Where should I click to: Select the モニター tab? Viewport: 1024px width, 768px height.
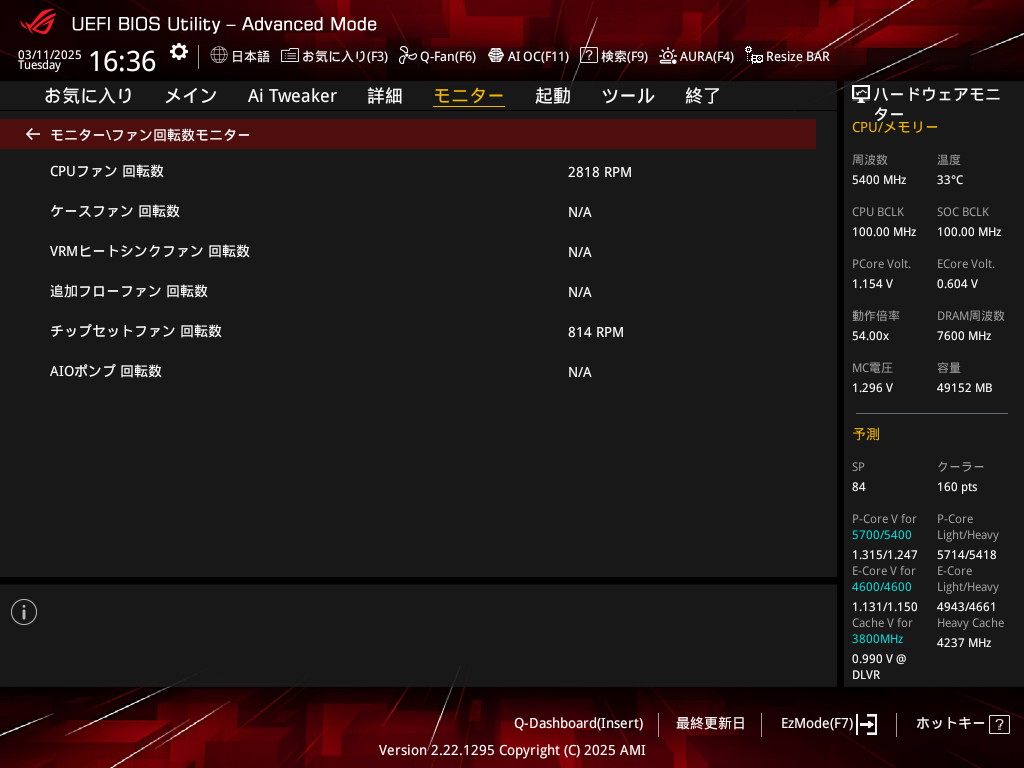click(469, 96)
